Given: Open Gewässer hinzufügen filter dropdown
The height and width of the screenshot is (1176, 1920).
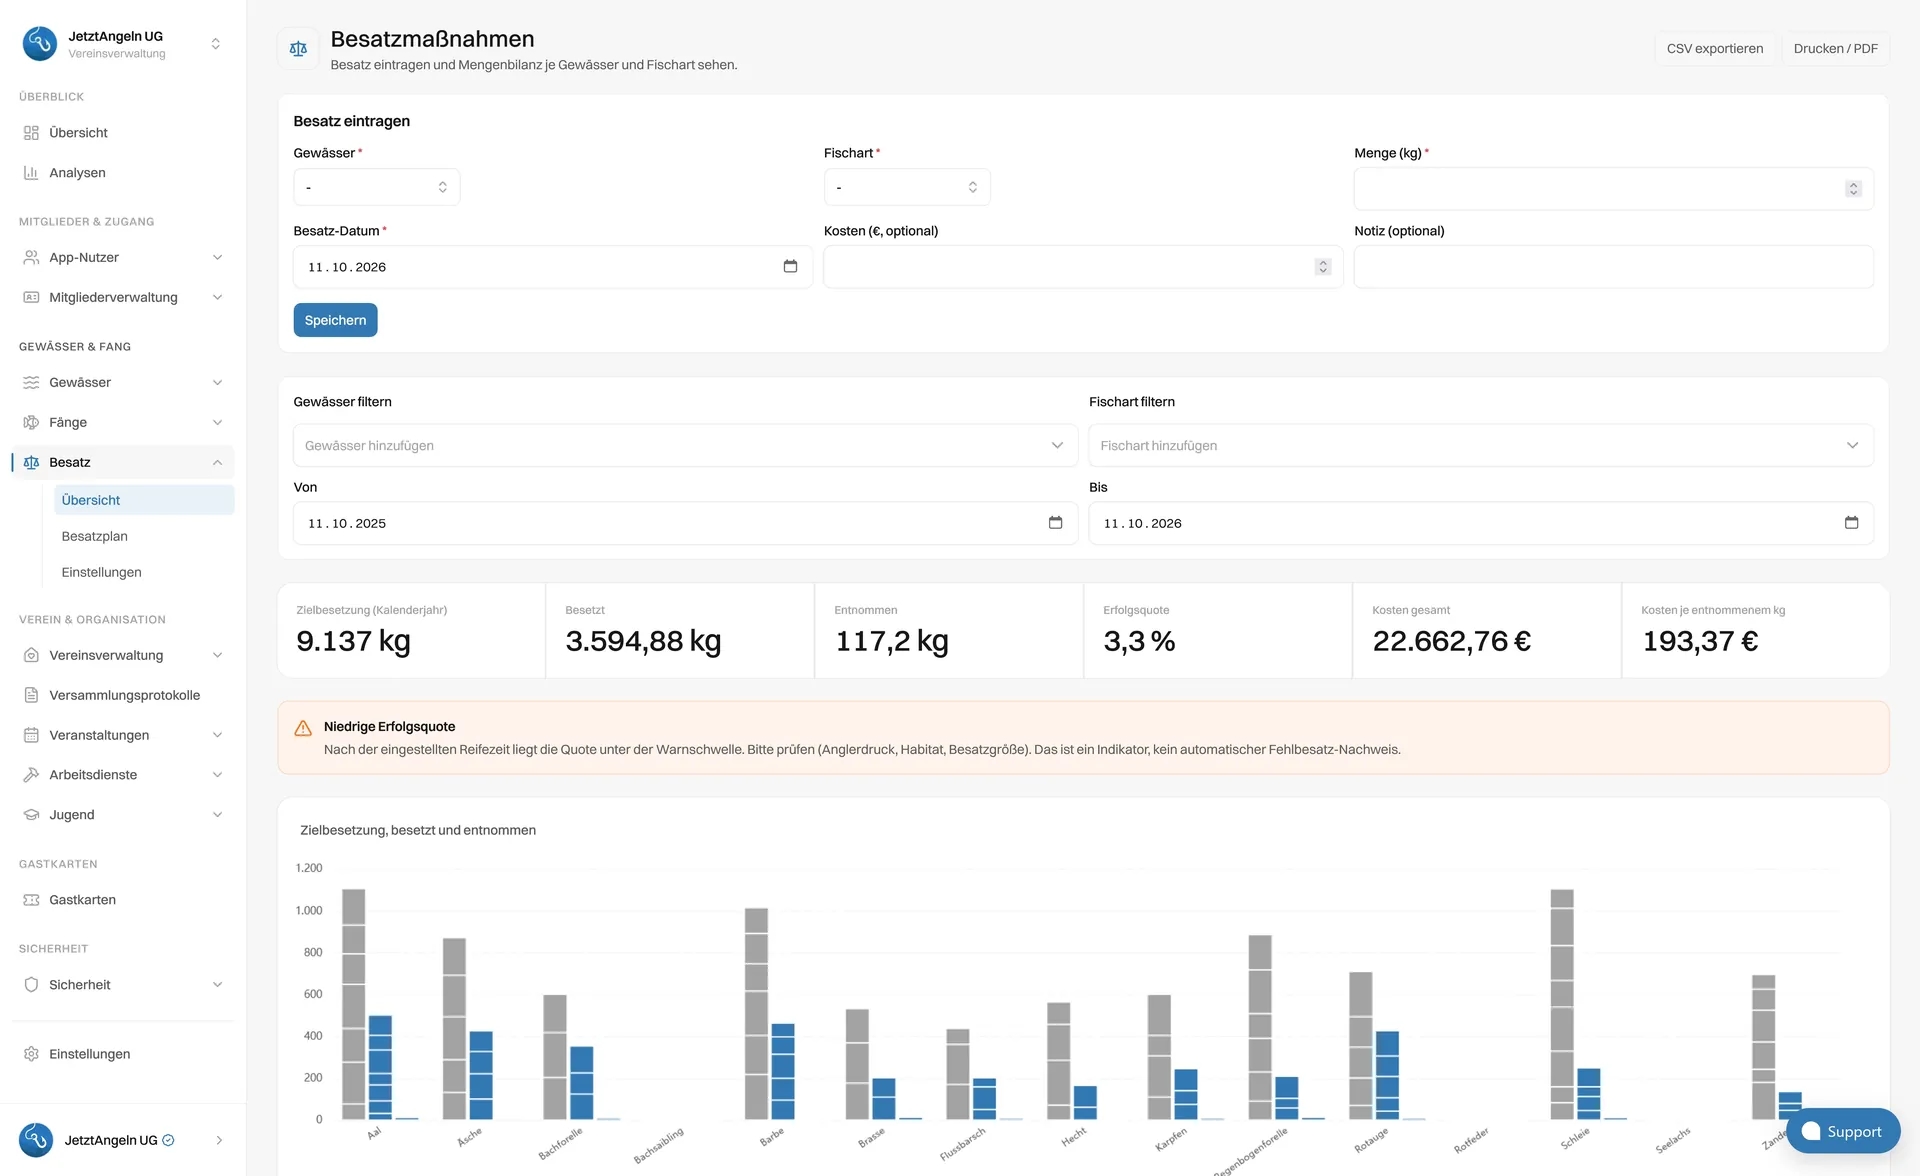Looking at the screenshot, I should pyautogui.click(x=685, y=446).
